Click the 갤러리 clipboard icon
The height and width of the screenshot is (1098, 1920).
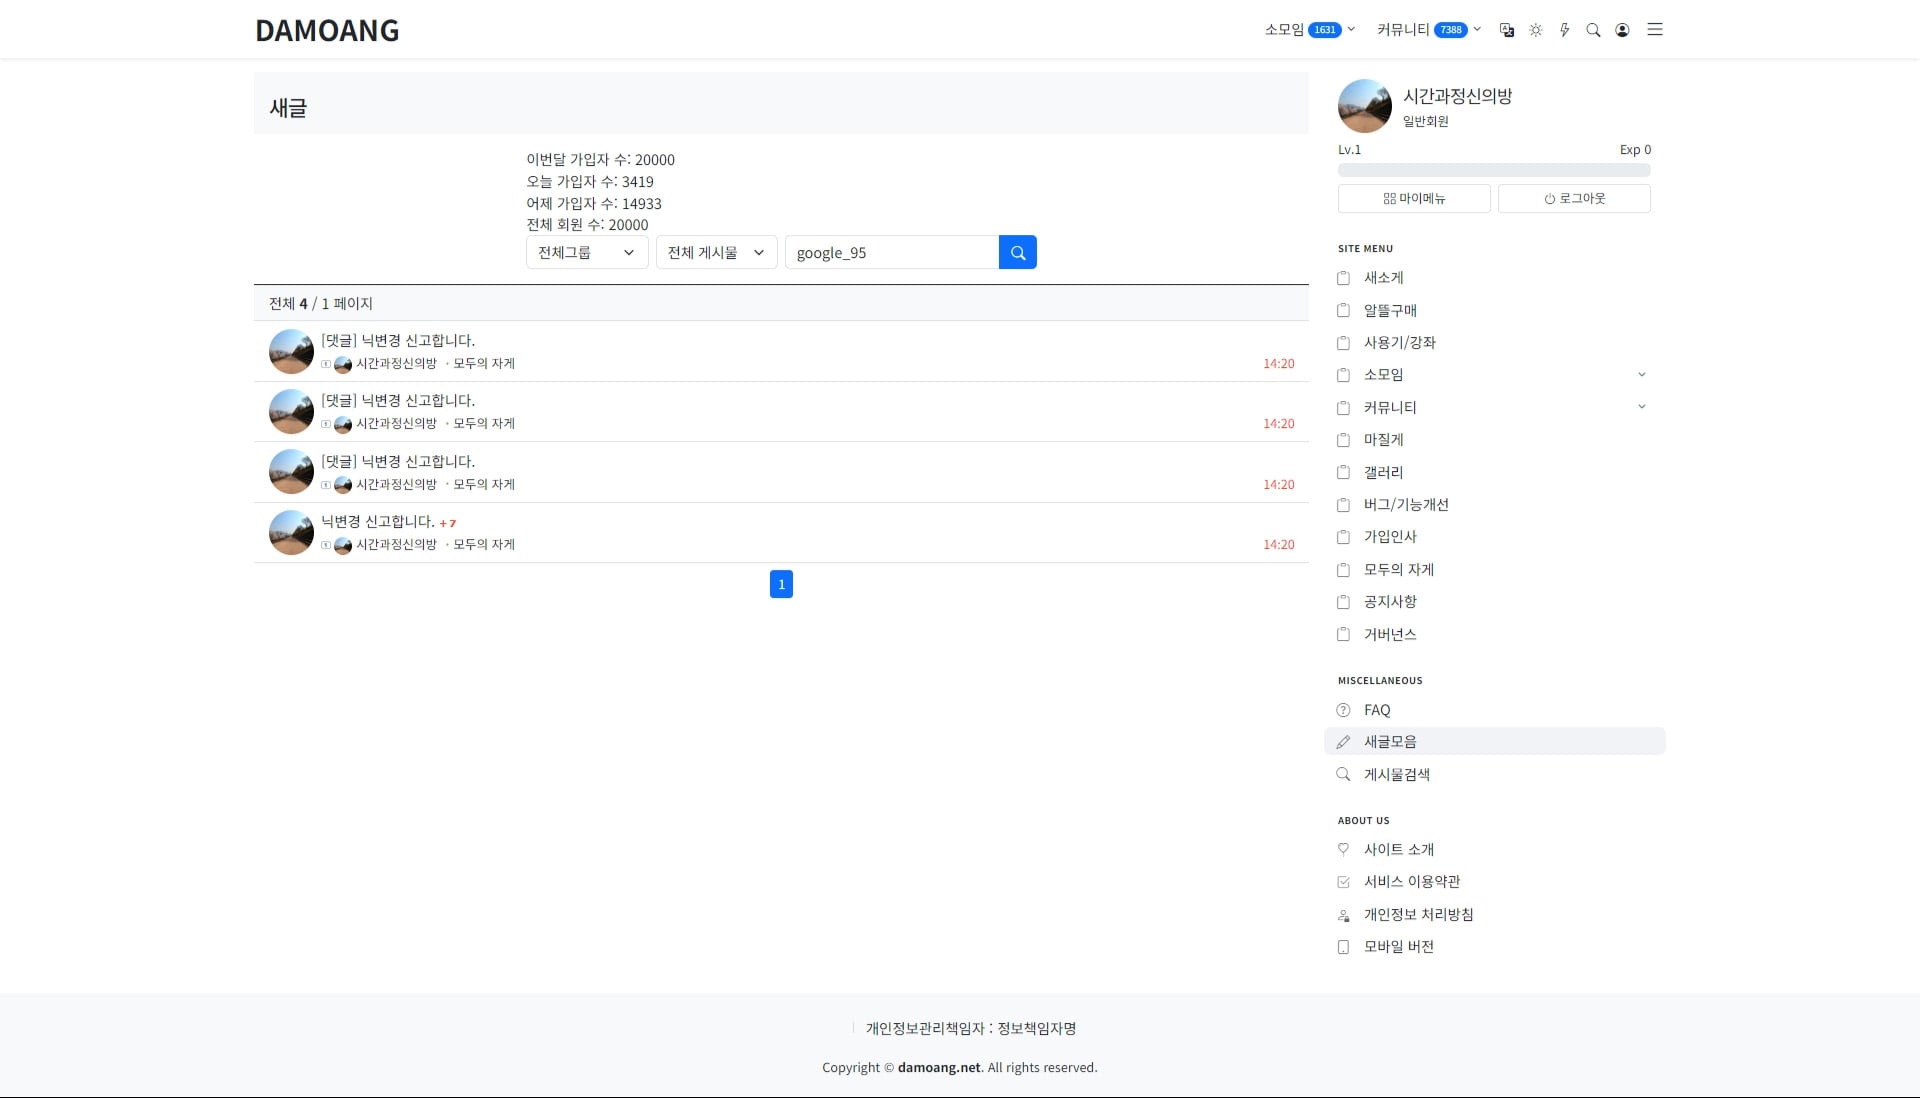click(1343, 472)
